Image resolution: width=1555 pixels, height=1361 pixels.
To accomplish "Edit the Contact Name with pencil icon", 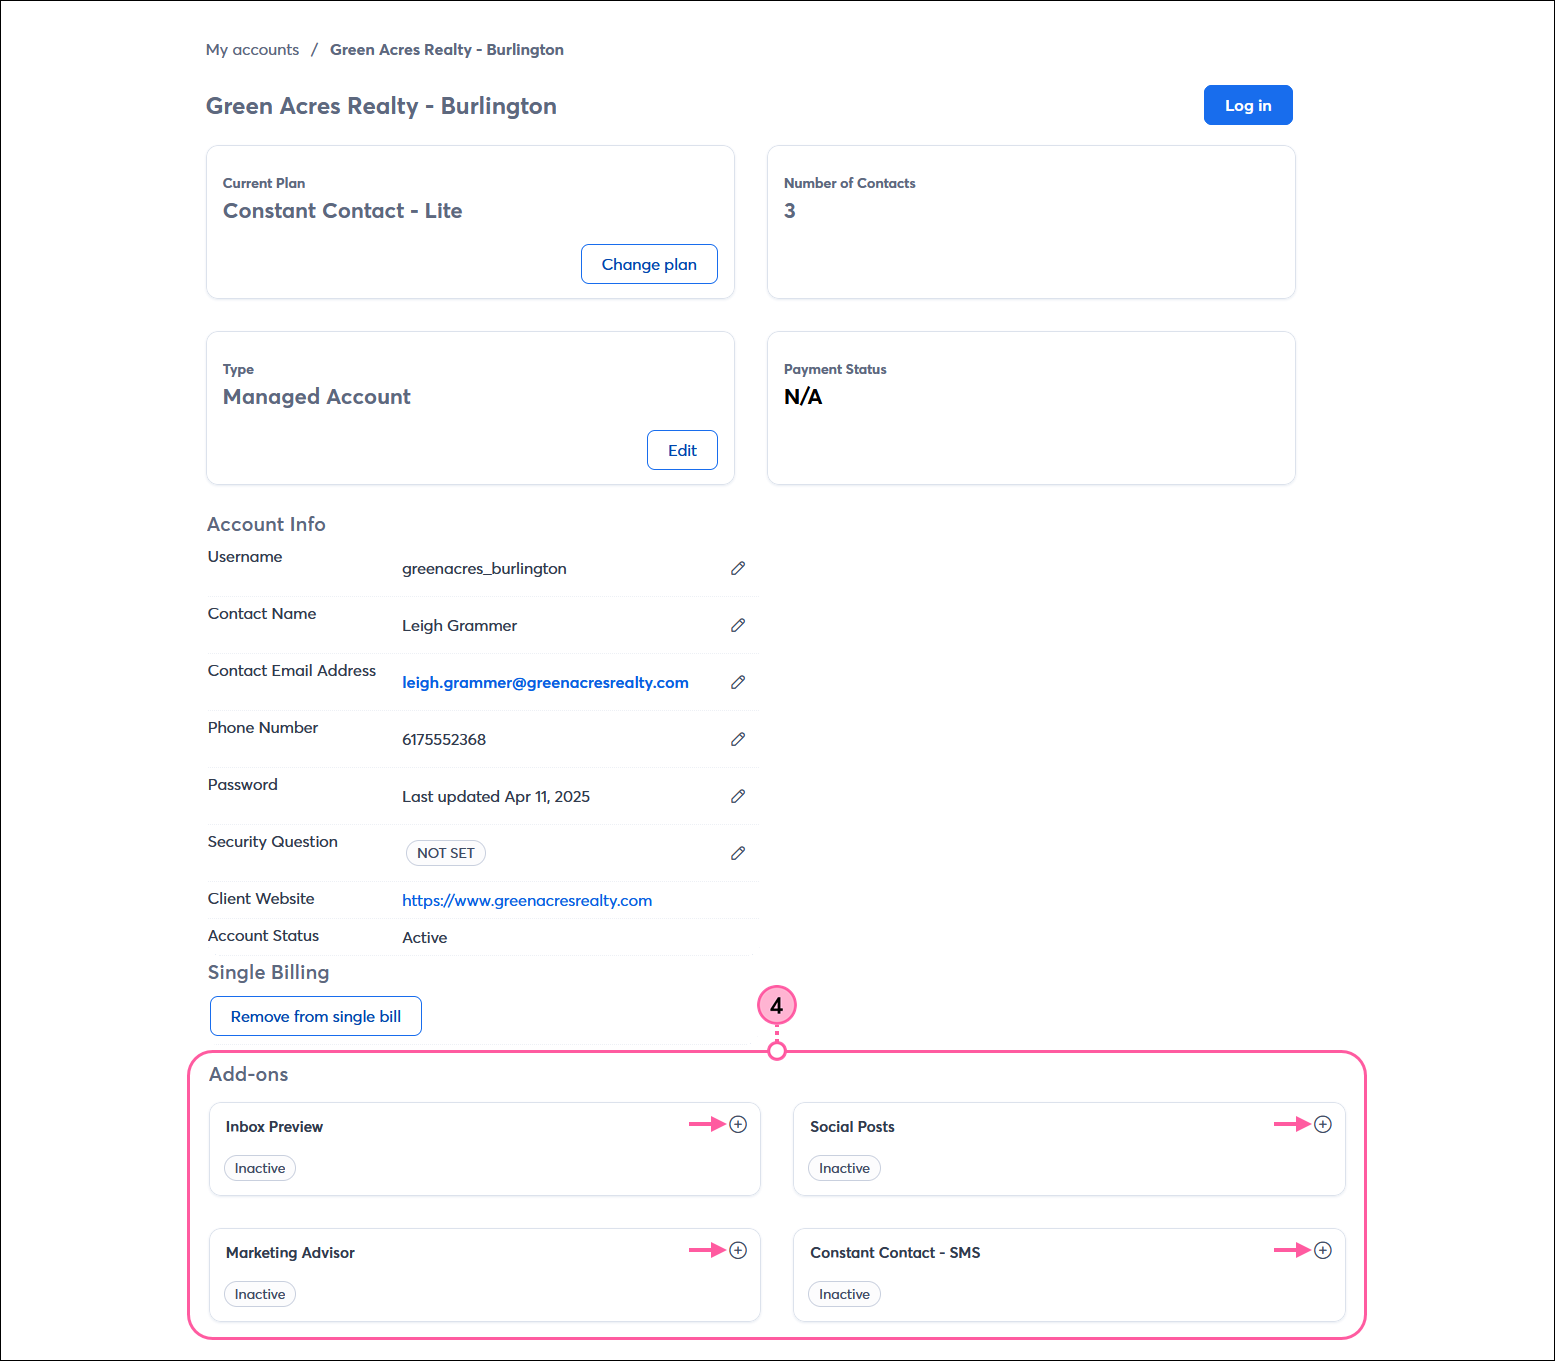I will point(738,625).
